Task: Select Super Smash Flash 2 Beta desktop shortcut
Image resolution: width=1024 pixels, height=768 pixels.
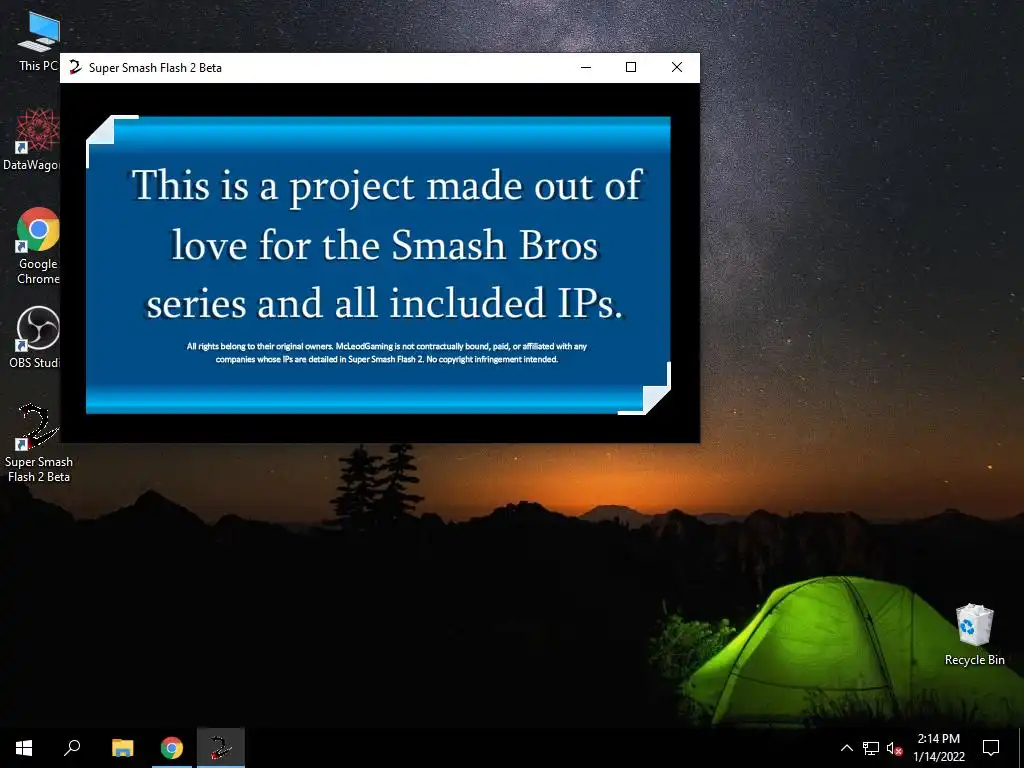Action: tap(39, 443)
